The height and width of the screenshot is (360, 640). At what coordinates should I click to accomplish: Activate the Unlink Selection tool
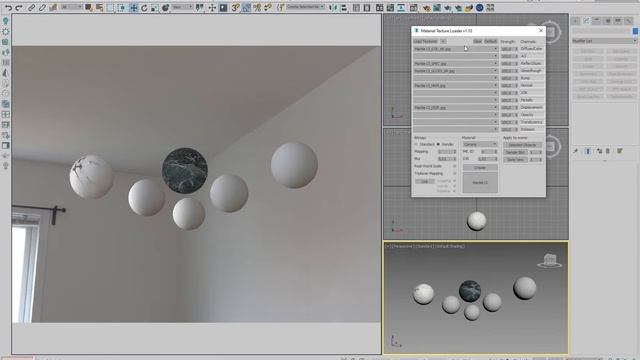click(x=42, y=7)
